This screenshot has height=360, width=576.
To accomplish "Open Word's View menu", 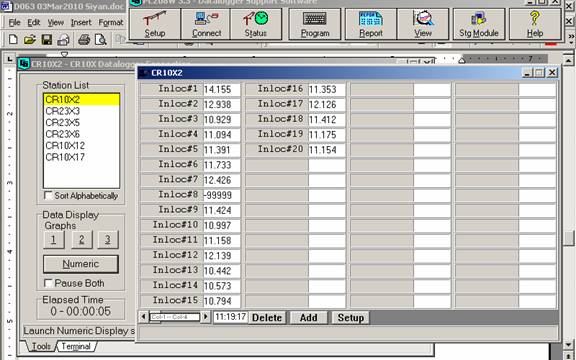I will 55,23.
